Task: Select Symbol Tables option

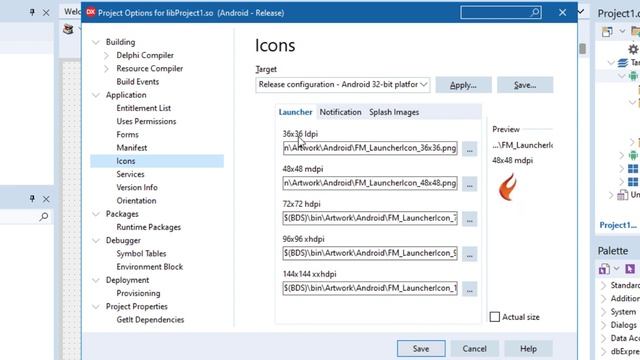Action: coord(141,253)
